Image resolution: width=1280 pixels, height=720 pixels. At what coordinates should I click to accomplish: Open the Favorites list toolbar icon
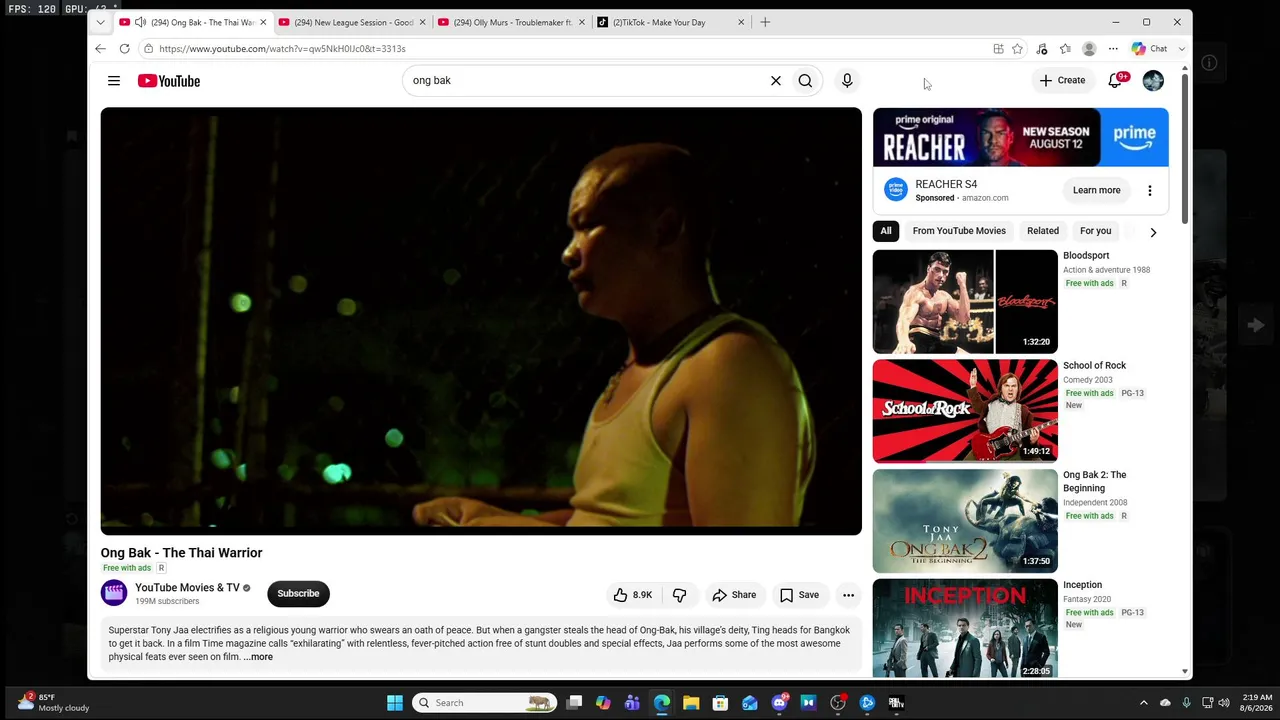click(1065, 49)
